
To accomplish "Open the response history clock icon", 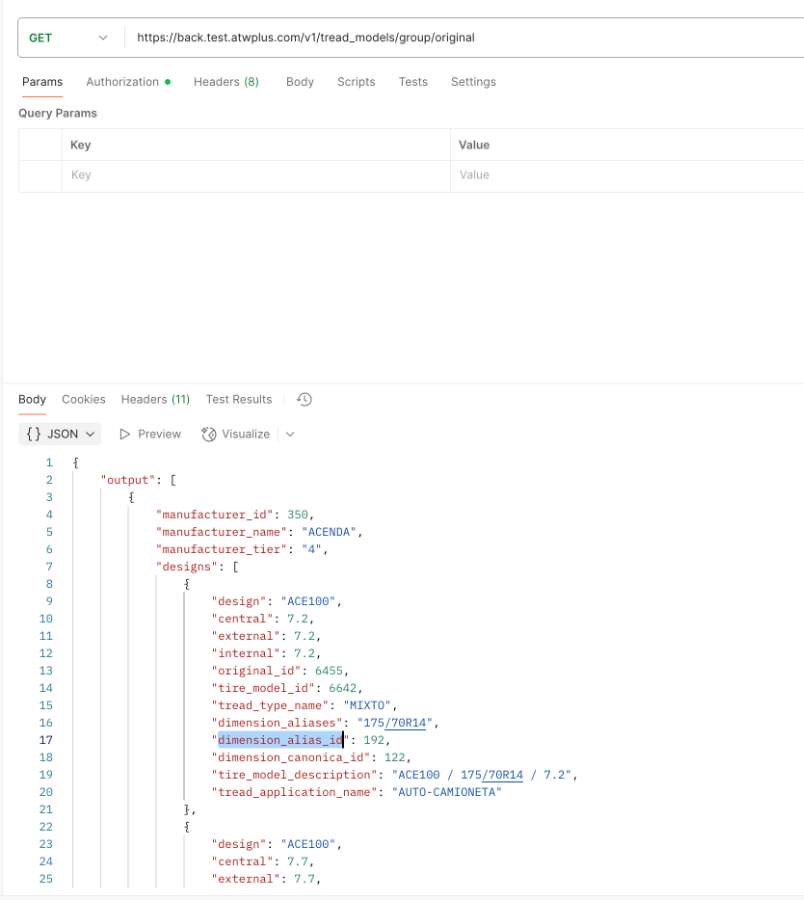I will pos(305,399).
